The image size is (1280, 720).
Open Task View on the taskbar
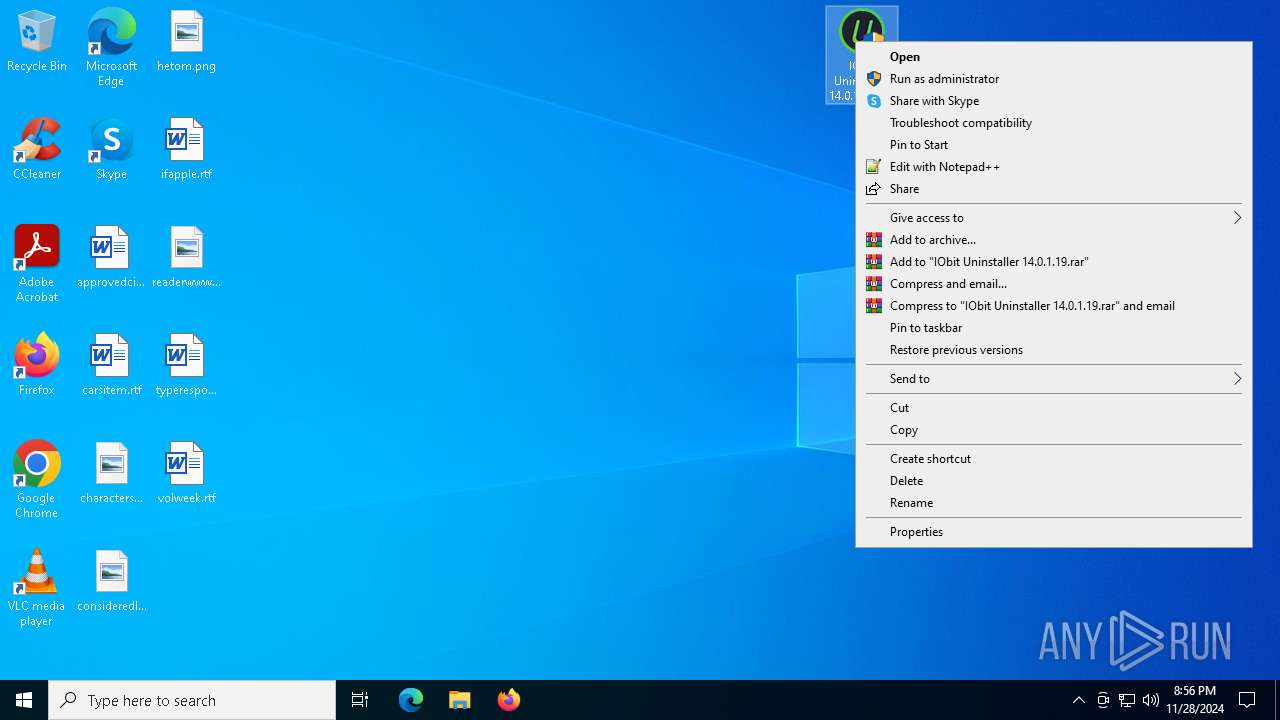[360, 700]
